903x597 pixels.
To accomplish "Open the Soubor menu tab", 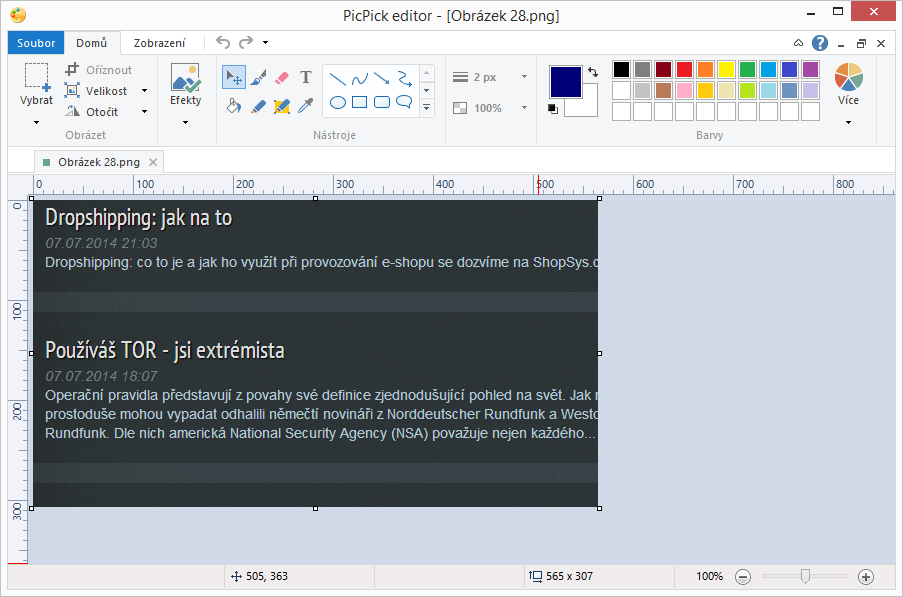I will [36, 43].
